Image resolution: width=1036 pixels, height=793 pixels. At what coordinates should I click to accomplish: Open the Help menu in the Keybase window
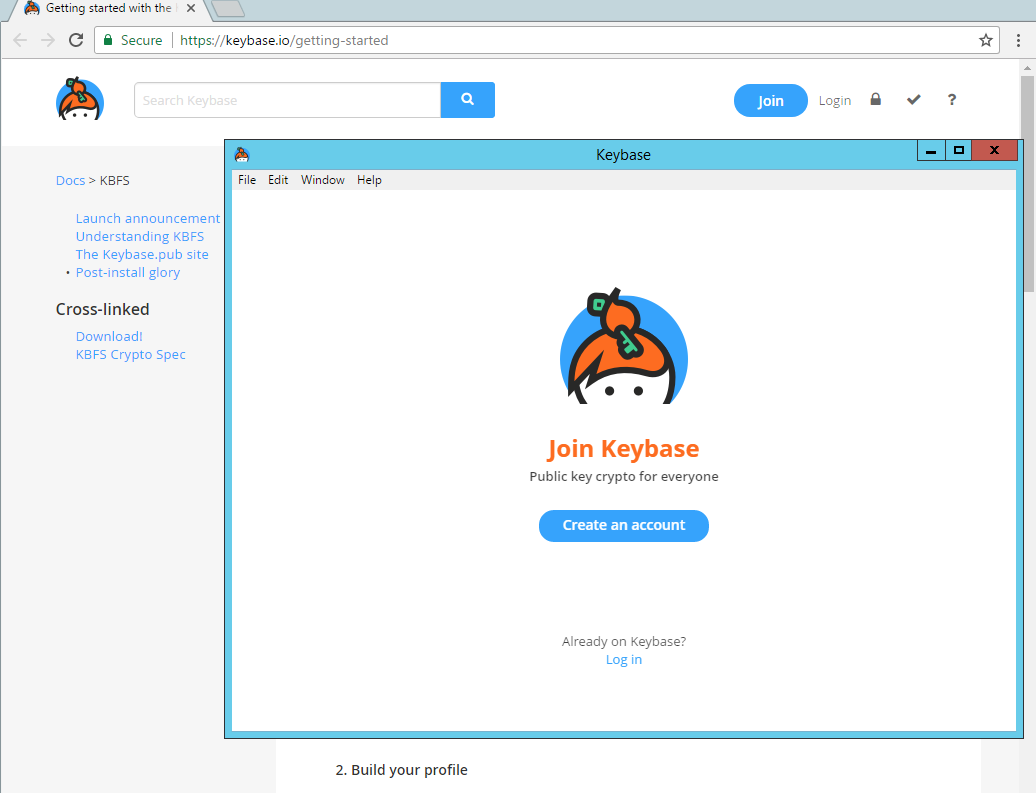pyautogui.click(x=369, y=180)
